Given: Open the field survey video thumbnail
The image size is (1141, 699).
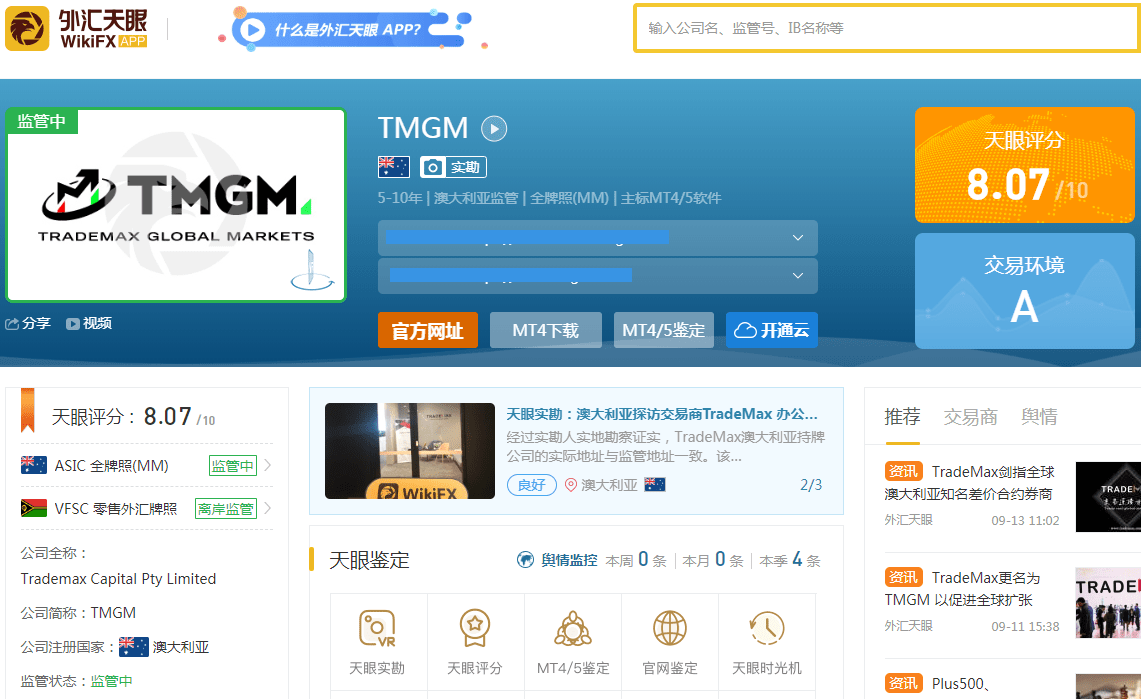Looking at the screenshot, I should 410,451.
